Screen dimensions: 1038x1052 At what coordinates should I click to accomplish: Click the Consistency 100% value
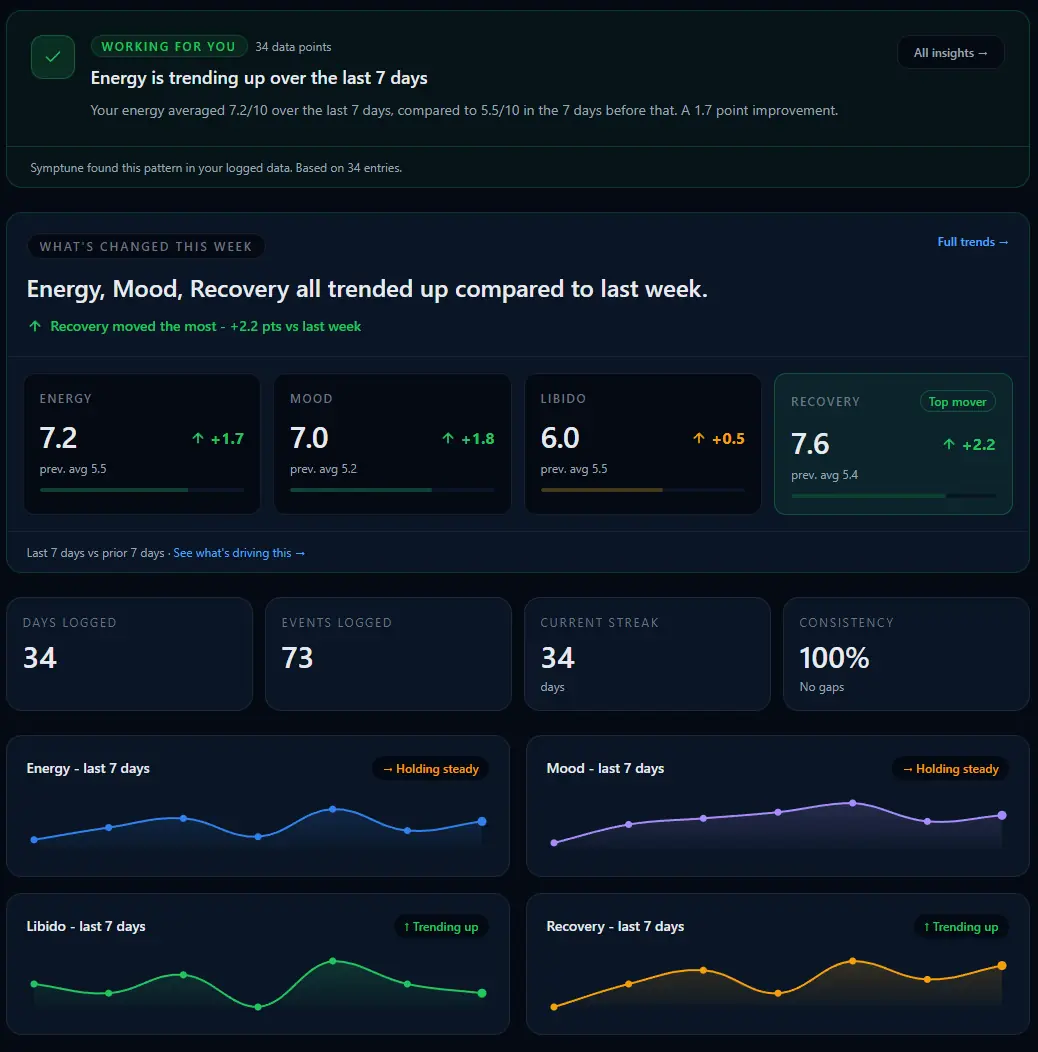[834, 658]
